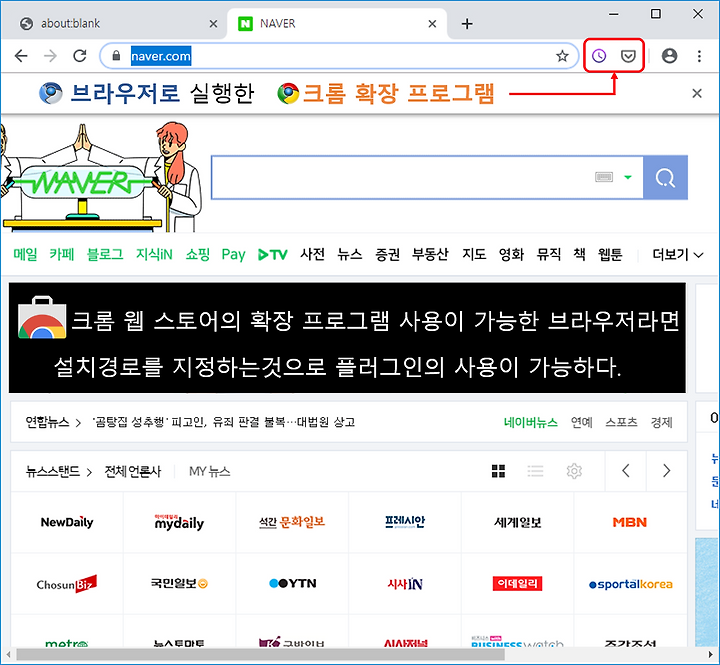The height and width of the screenshot is (665, 720).
Task: Open the NewDaily publisher tile
Action: 67,522
